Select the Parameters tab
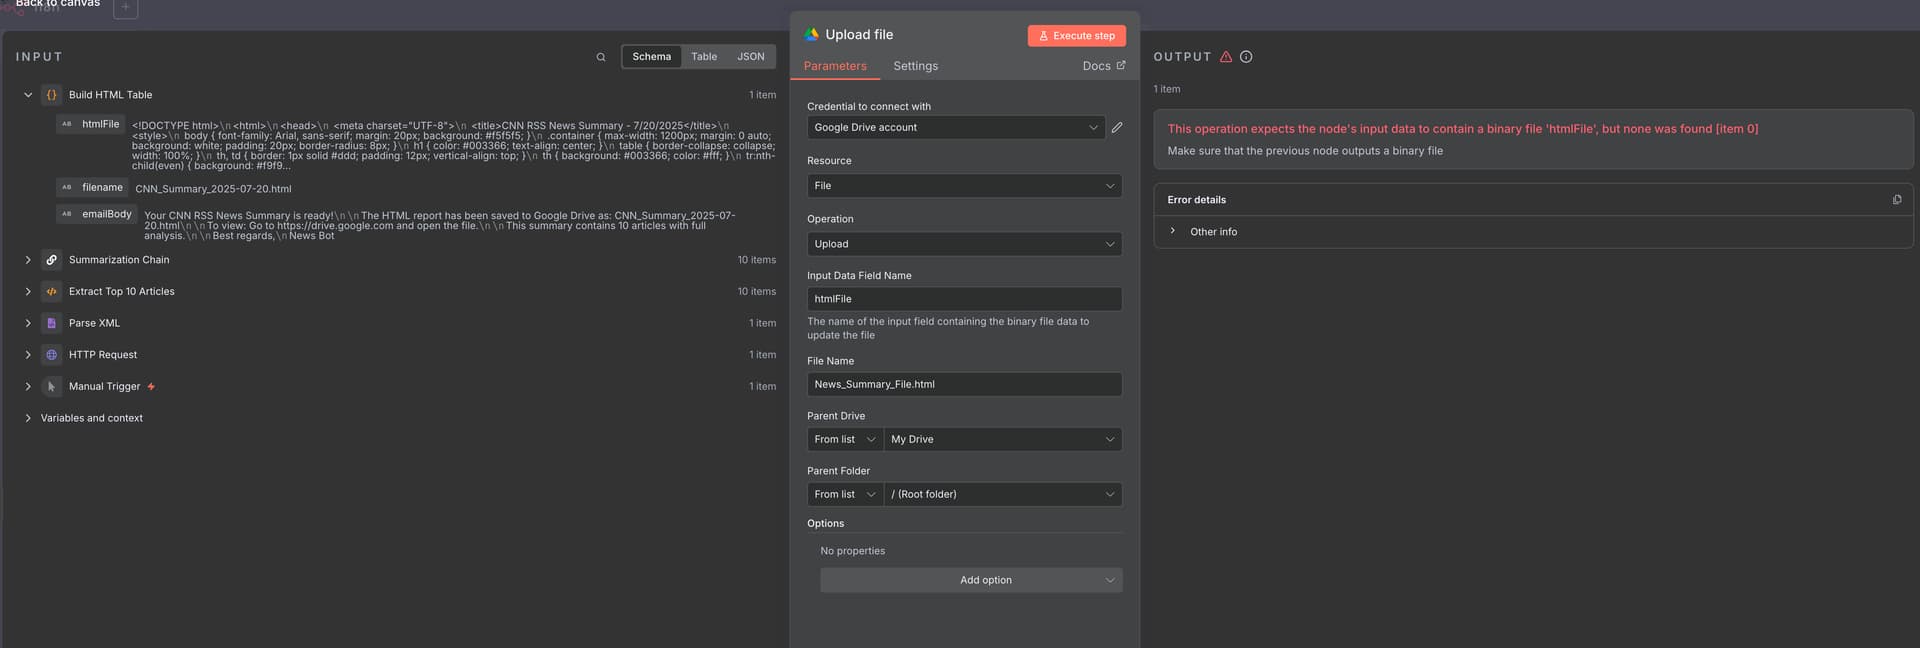The image size is (1920, 648). [835, 66]
